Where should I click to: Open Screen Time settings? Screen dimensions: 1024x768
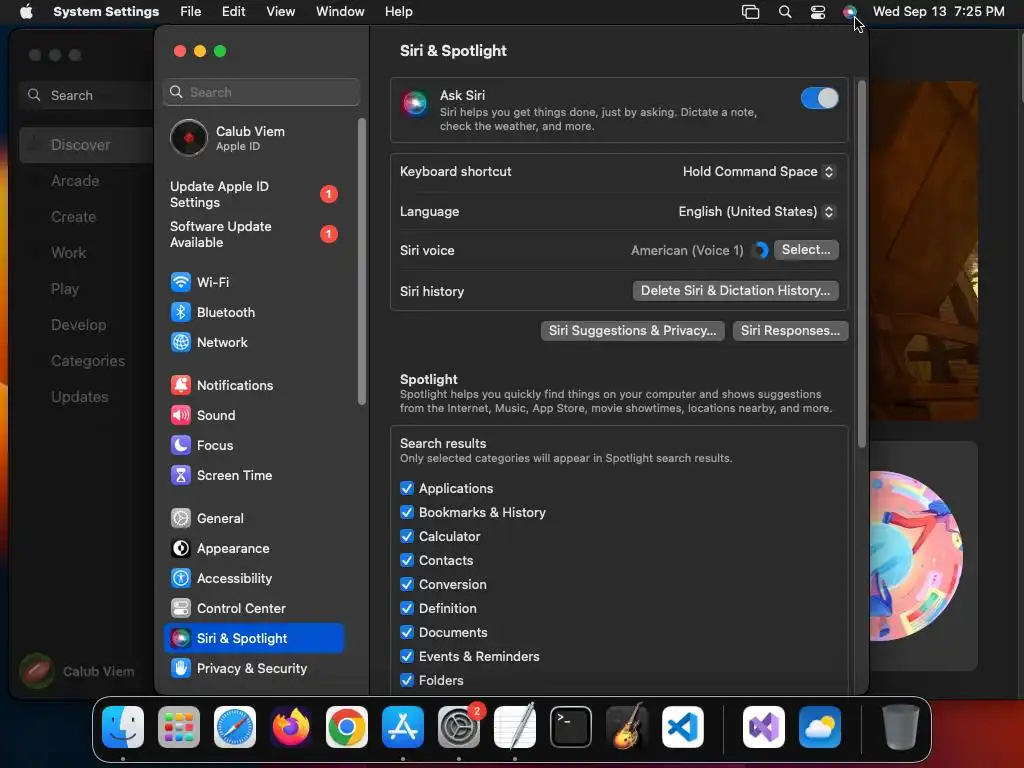[x=253, y=475]
